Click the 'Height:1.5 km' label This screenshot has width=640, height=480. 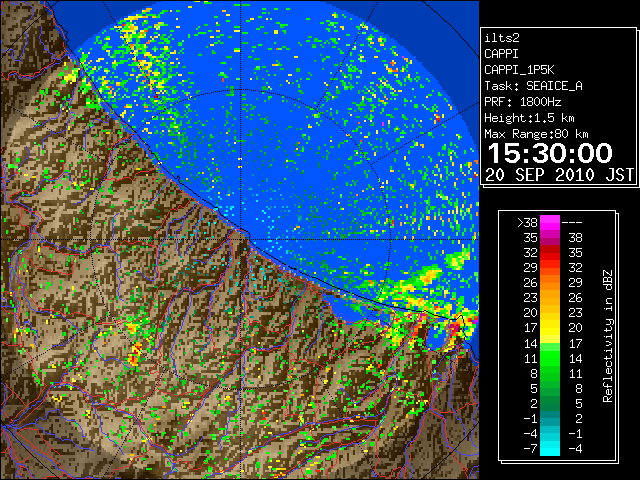529,118
